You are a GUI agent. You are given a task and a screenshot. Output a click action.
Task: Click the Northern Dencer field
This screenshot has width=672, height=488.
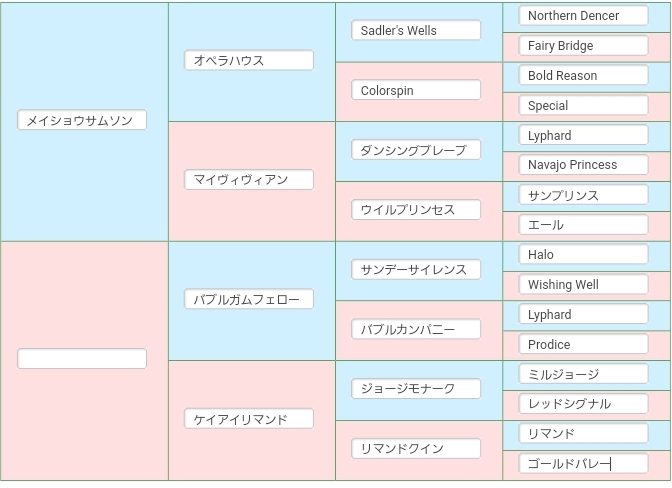pos(584,16)
